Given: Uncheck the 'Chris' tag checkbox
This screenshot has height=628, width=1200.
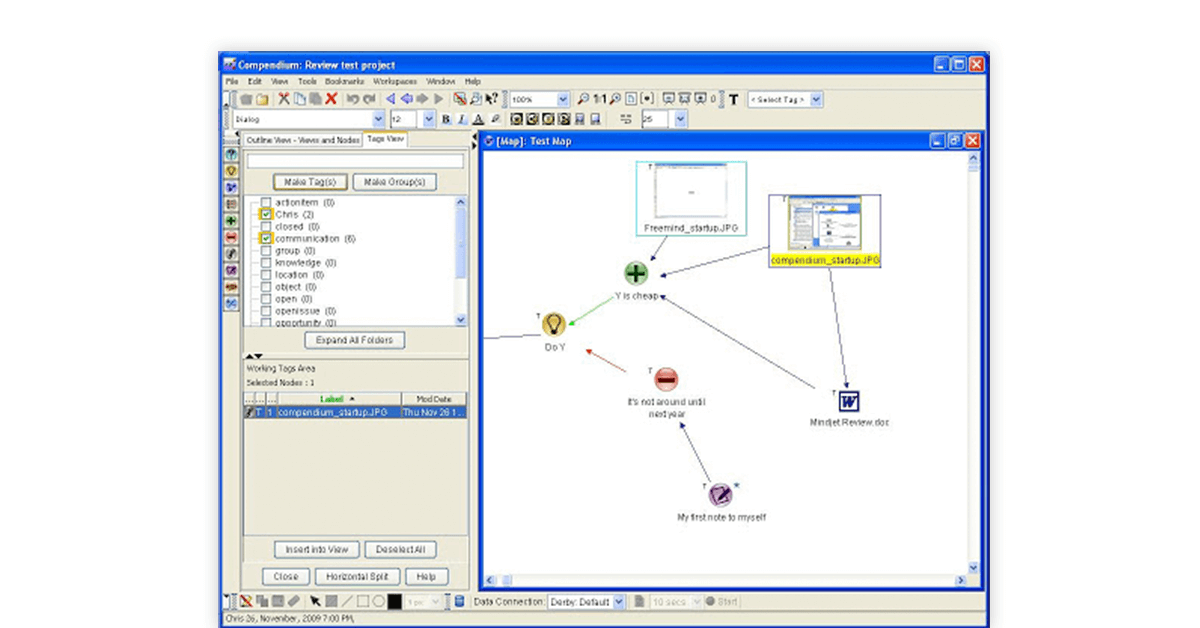Looking at the screenshot, I should [x=265, y=214].
